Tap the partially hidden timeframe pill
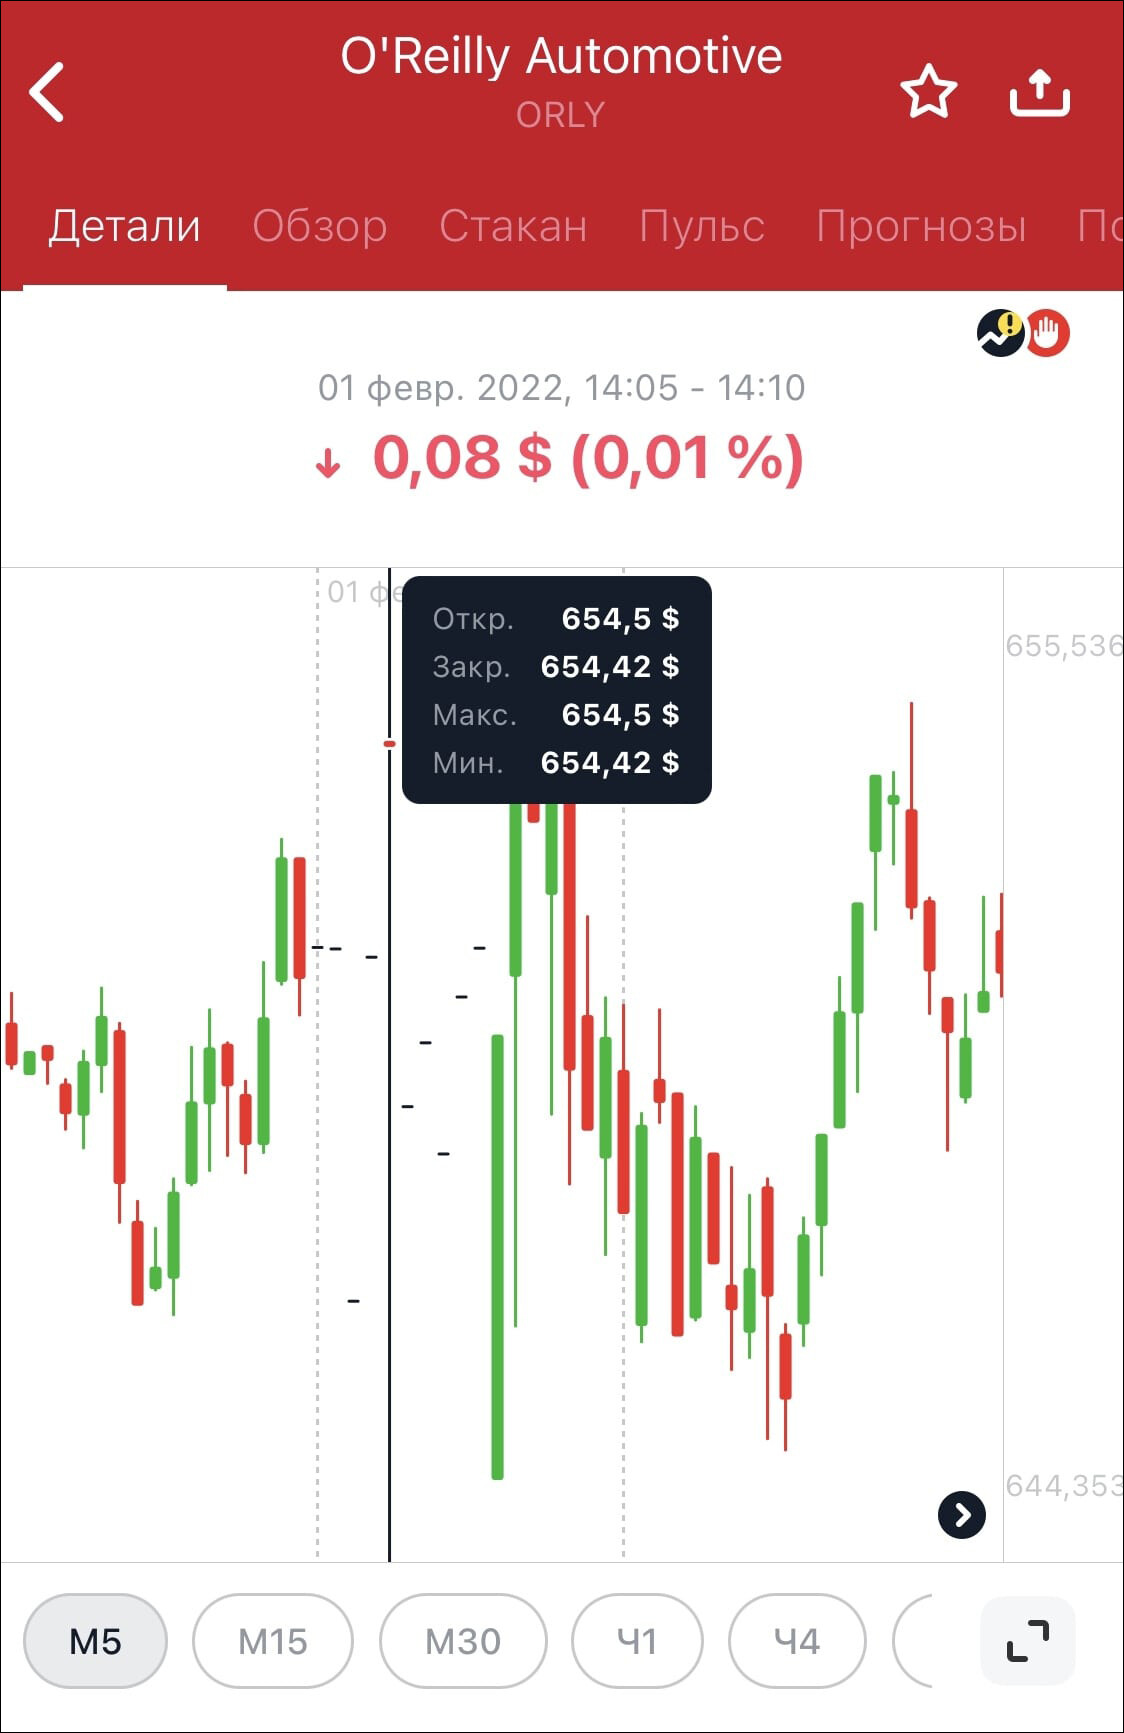 point(912,1641)
